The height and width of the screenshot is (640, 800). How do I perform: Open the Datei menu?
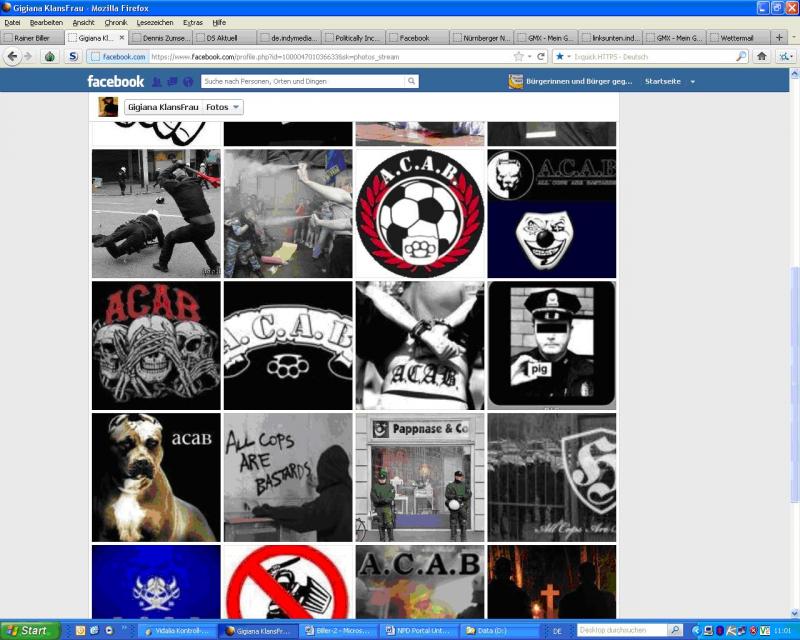12,22
